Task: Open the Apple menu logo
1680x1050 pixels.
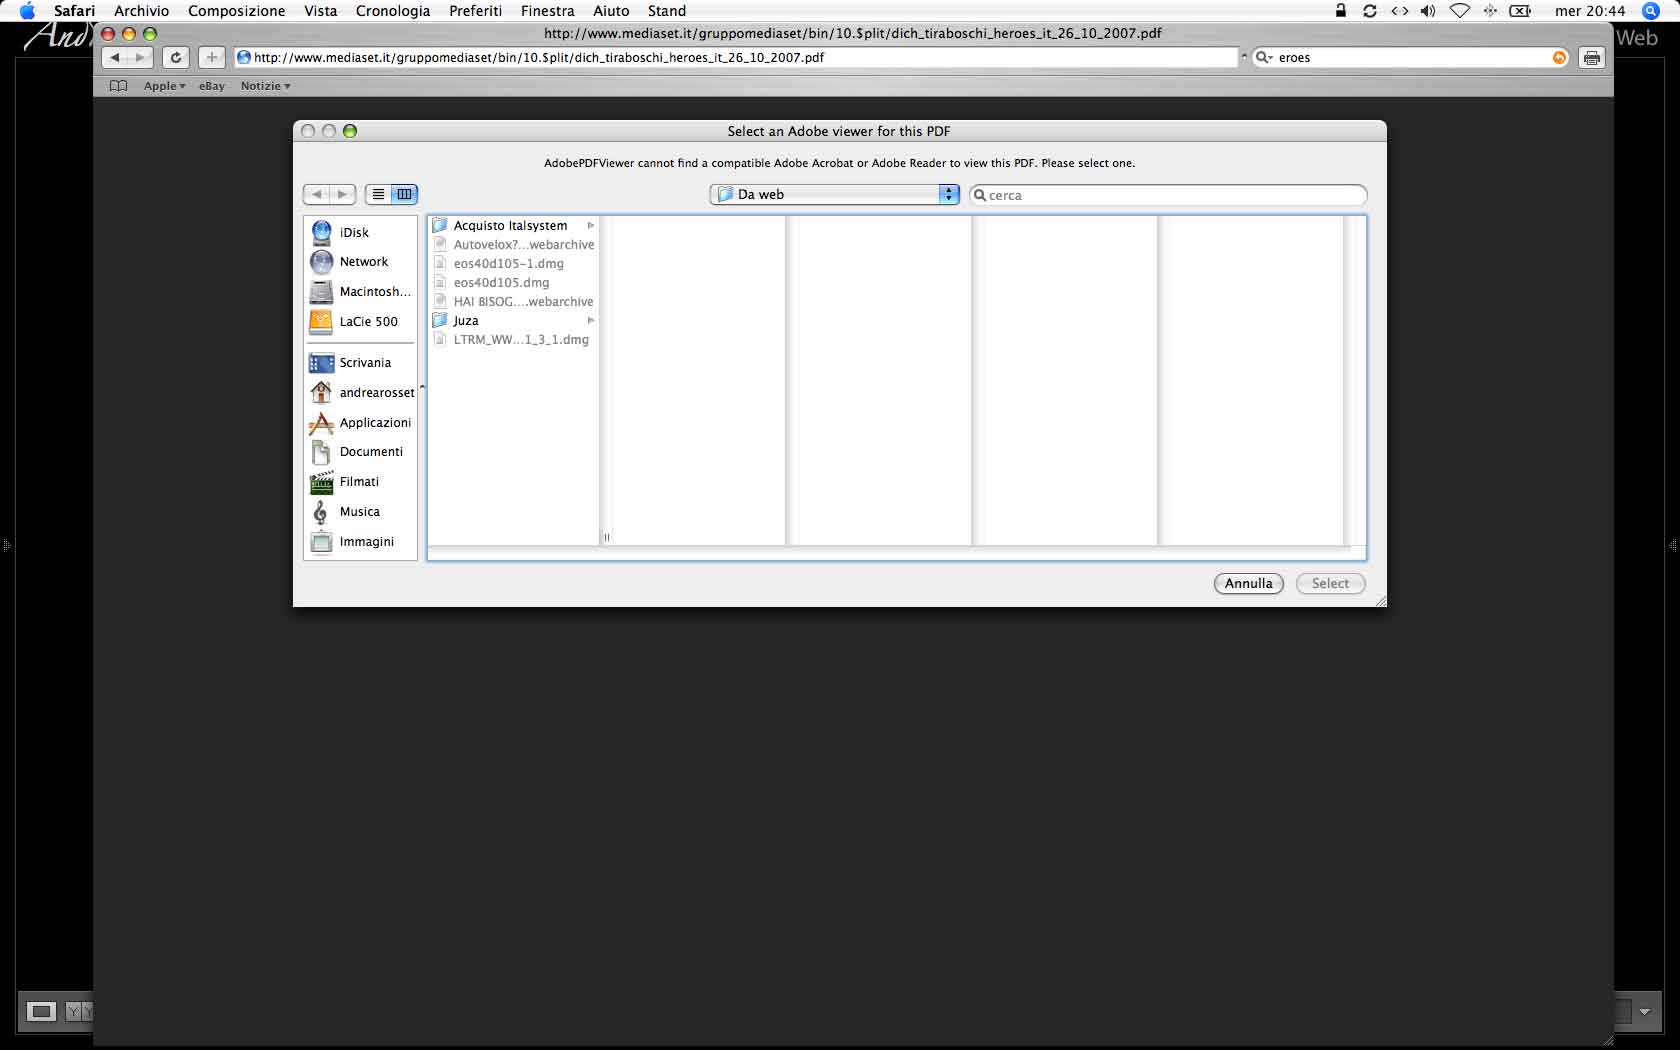Action: (x=27, y=11)
